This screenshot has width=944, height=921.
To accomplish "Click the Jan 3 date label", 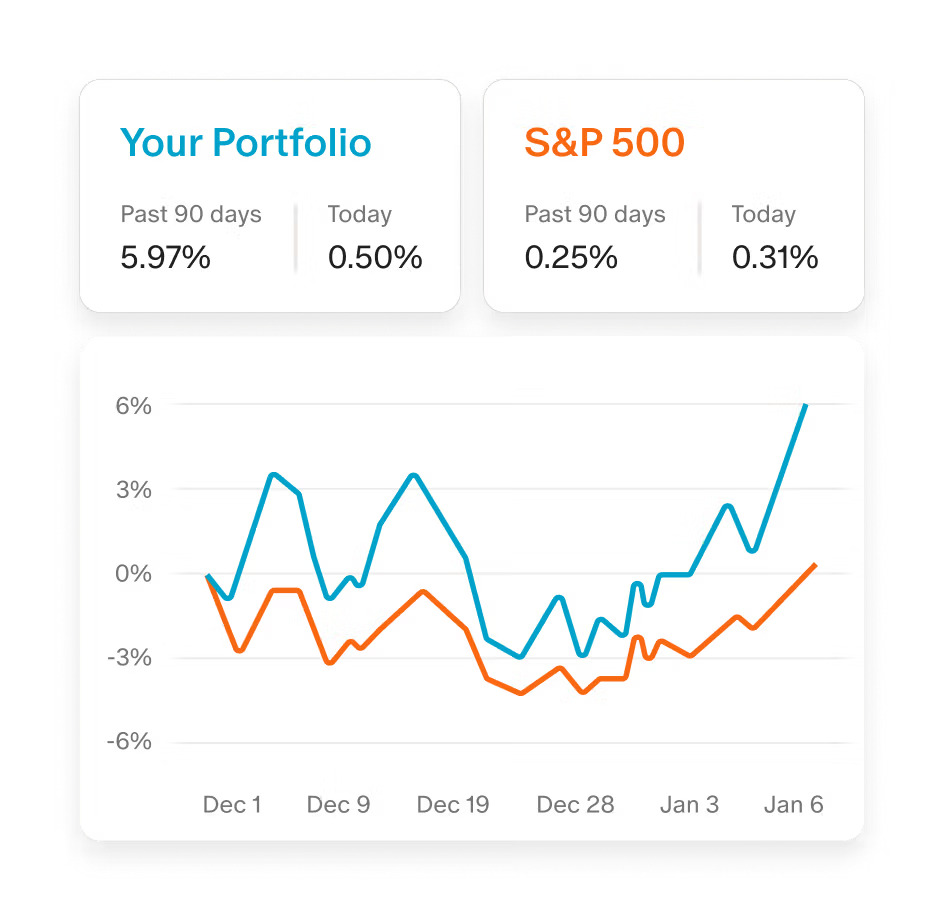I will coord(689,805).
